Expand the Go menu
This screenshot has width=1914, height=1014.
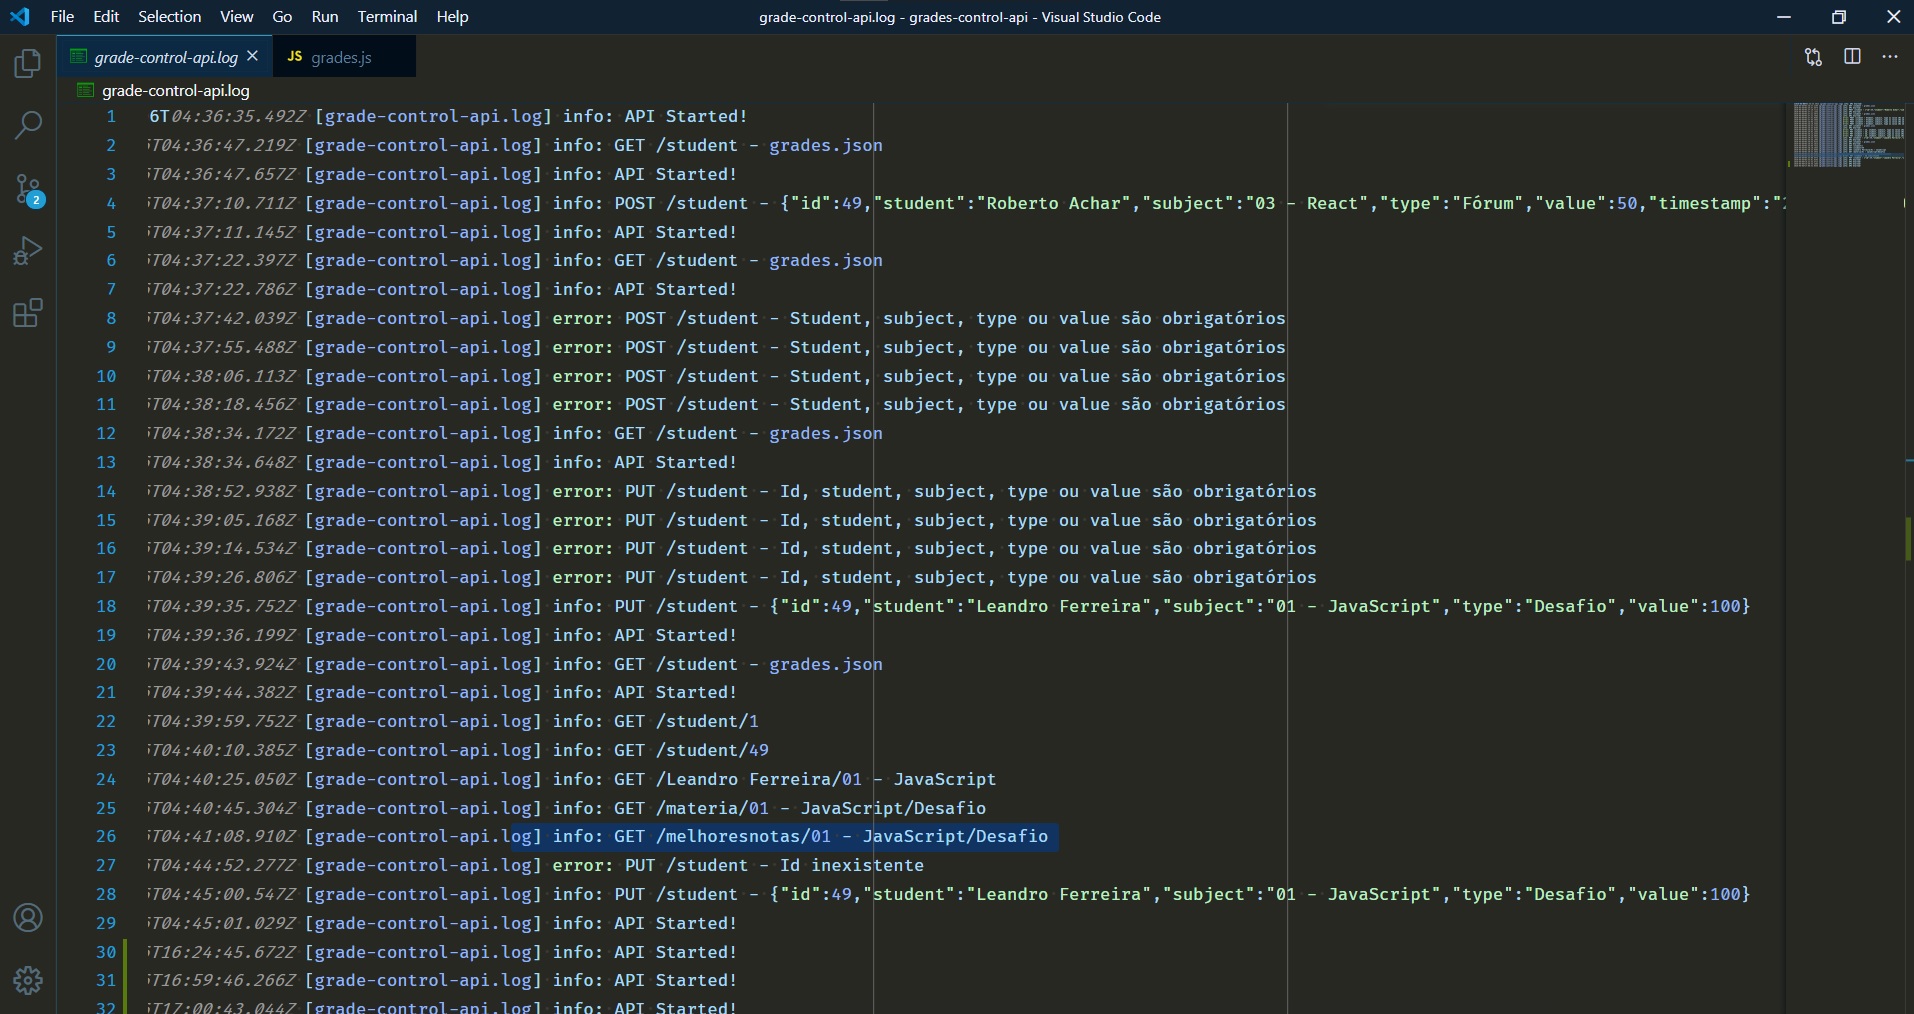point(282,16)
